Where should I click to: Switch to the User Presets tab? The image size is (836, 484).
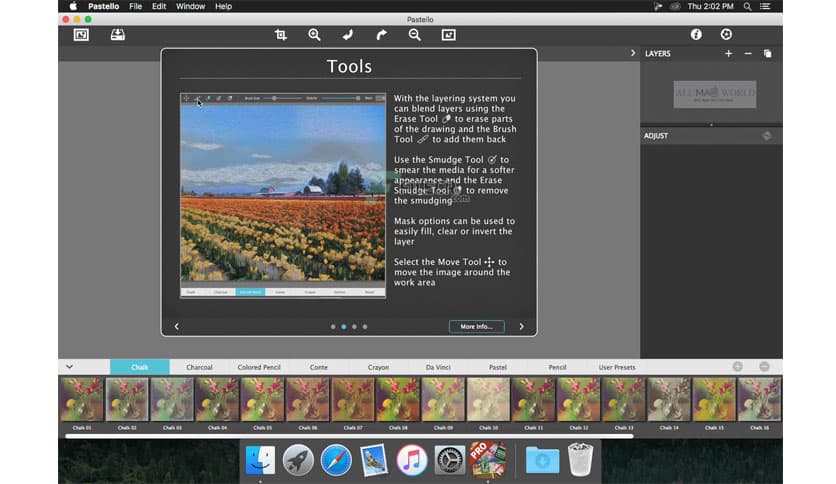[x=617, y=367]
